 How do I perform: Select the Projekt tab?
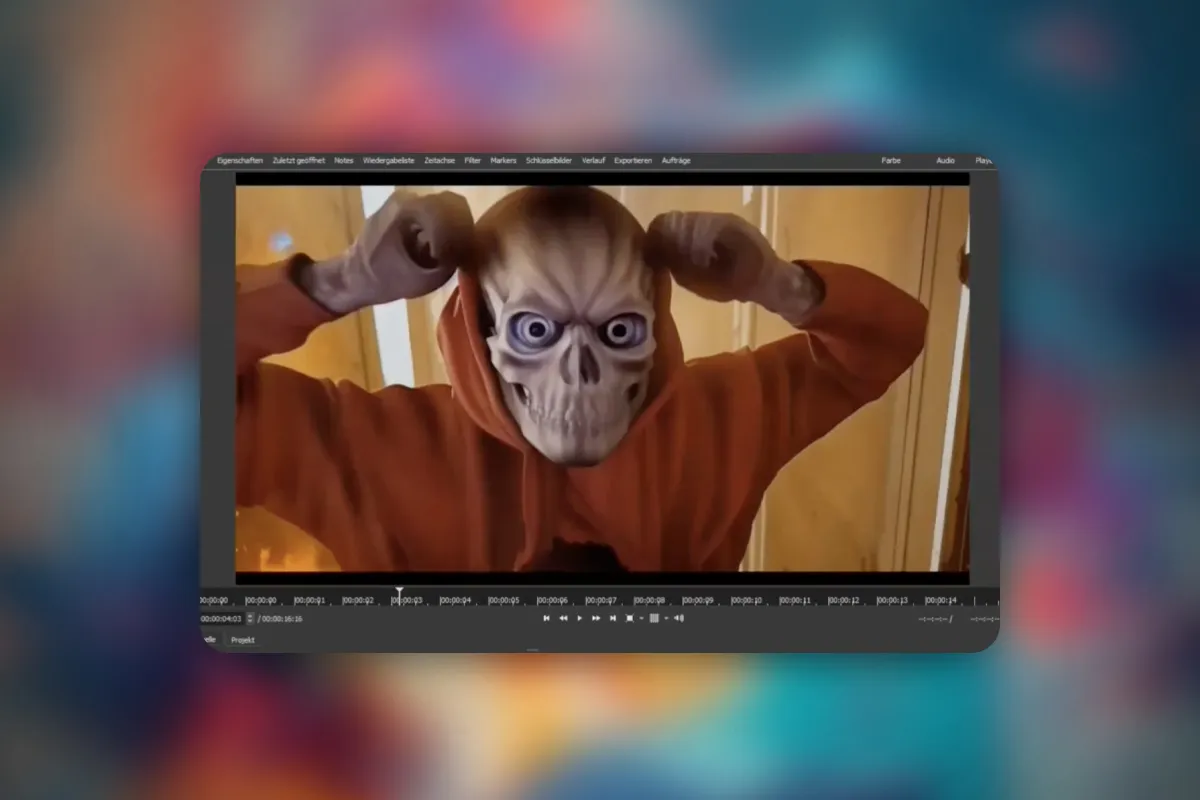pos(242,639)
